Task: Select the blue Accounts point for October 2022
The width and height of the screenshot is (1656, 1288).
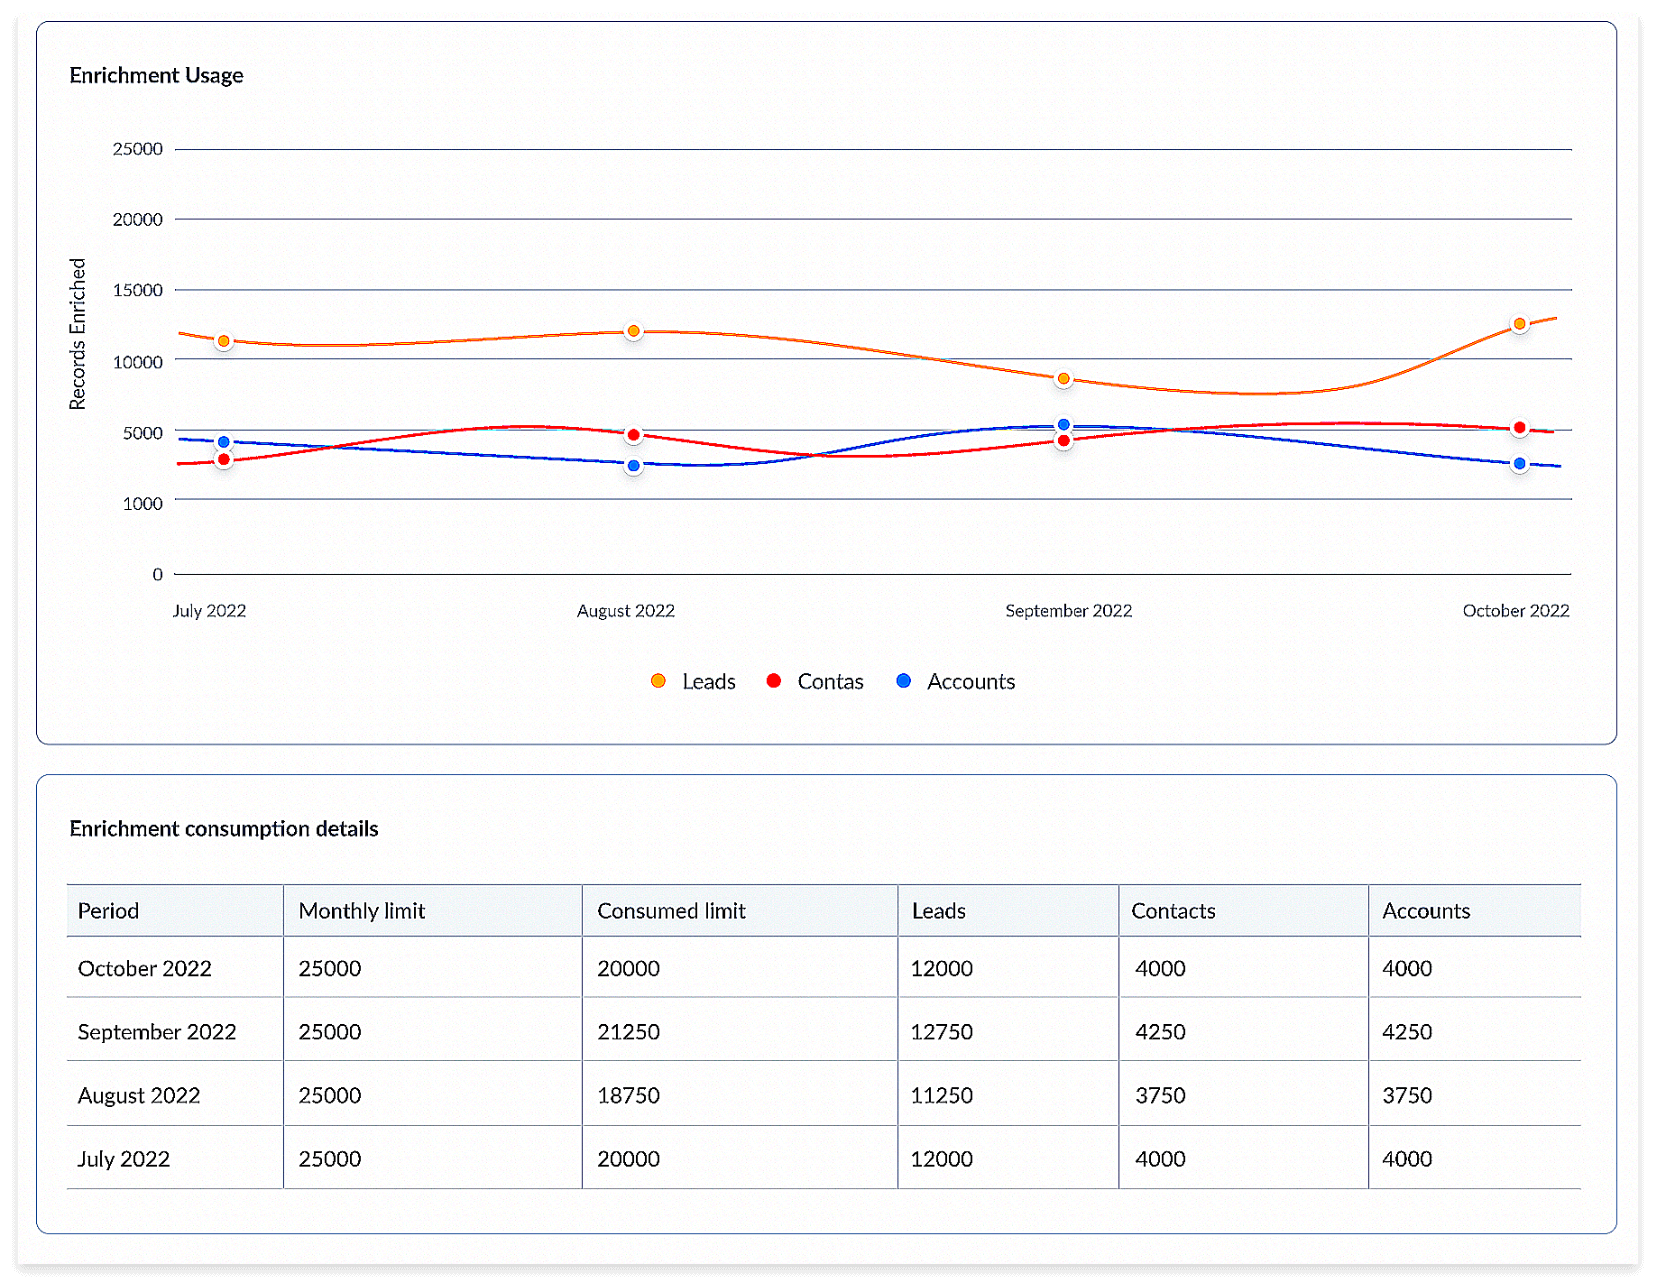Action: (x=1520, y=464)
